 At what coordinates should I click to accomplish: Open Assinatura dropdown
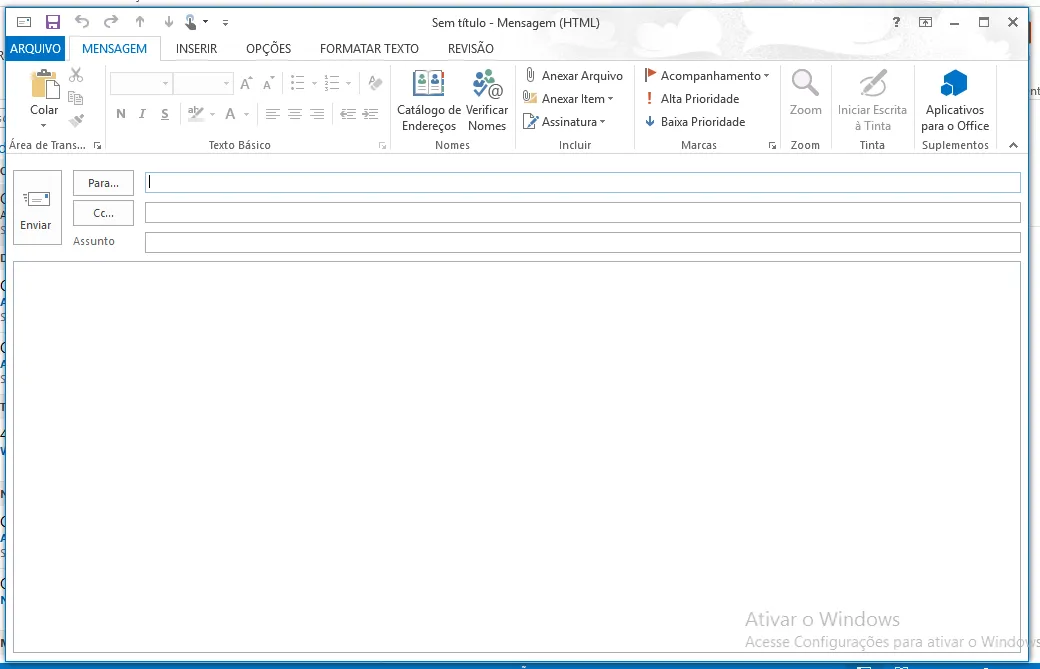pos(564,122)
